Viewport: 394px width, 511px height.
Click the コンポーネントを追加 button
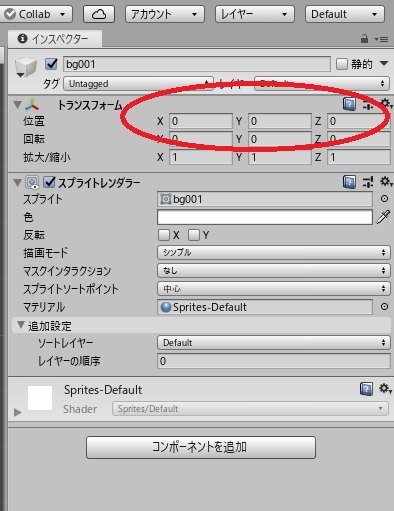[201, 447]
